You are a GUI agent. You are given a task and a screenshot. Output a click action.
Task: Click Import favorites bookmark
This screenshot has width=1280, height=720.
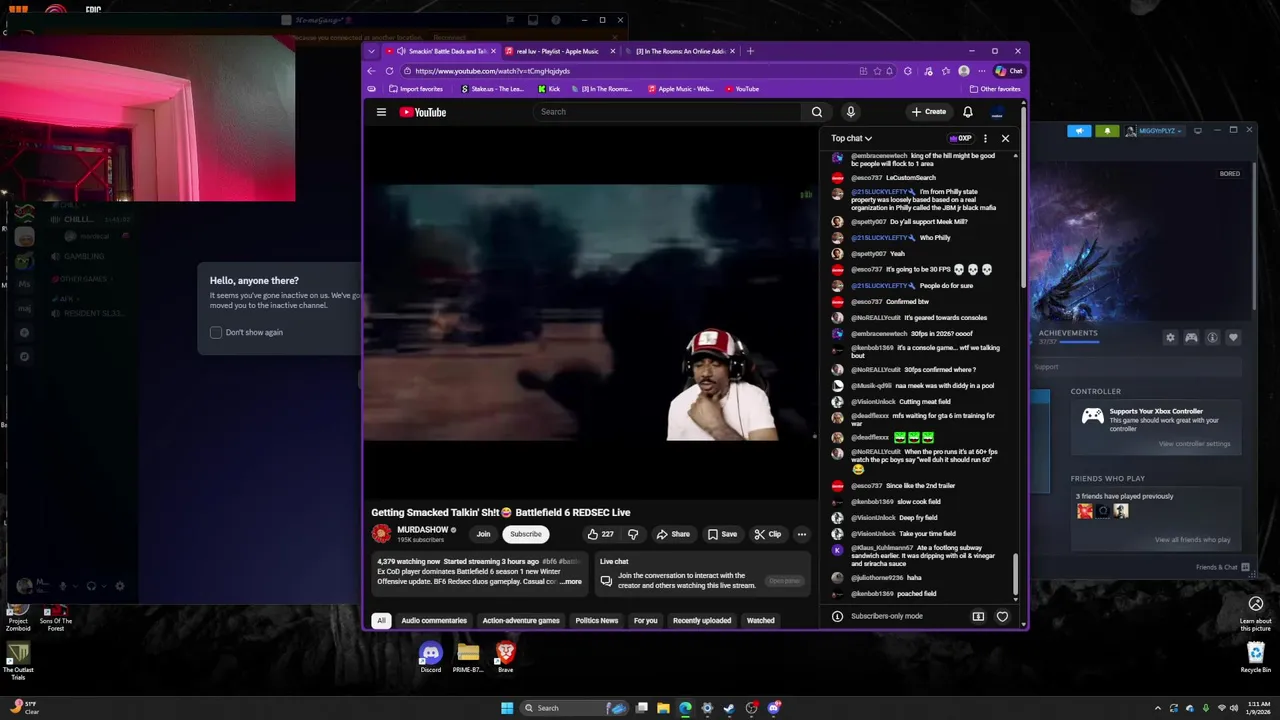click(x=415, y=89)
